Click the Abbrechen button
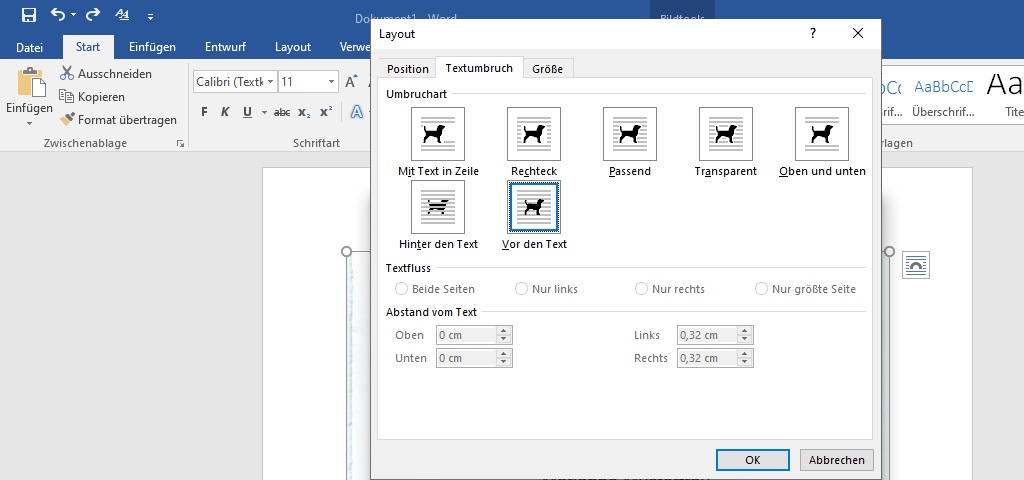Viewport: 1024px width, 480px height. tap(837, 460)
